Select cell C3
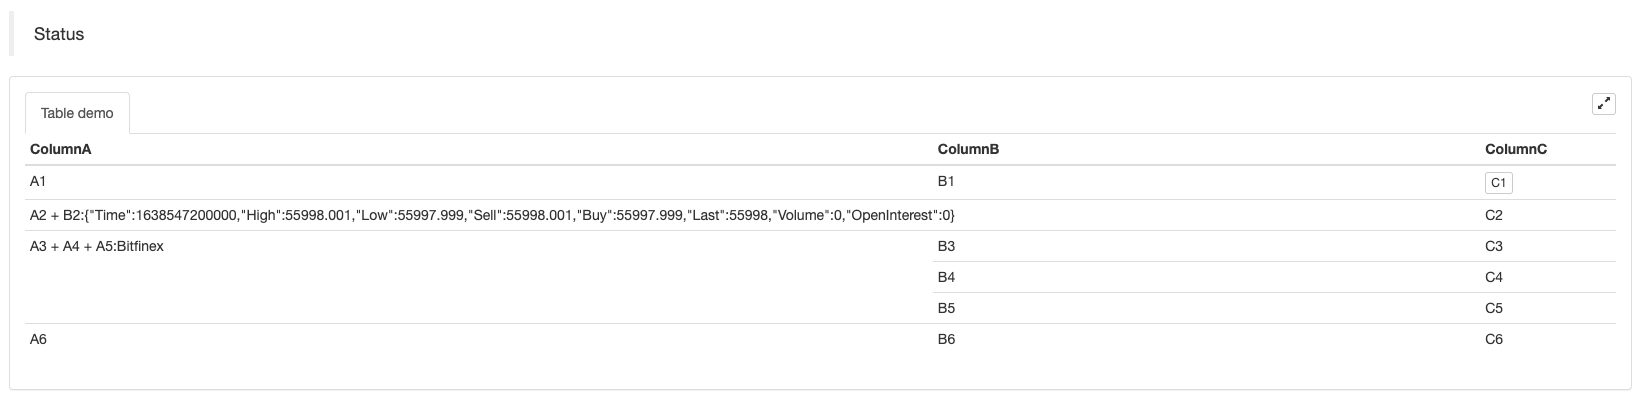The width and height of the screenshot is (1642, 402). point(1494,246)
